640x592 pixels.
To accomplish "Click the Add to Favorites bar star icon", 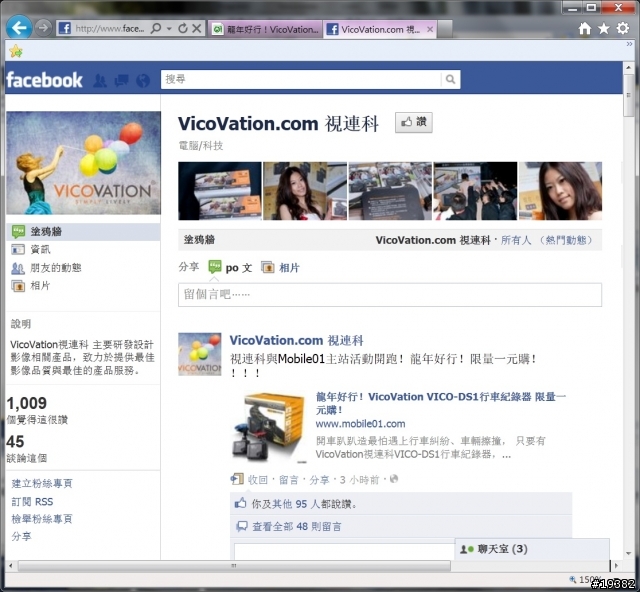I will (16, 51).
